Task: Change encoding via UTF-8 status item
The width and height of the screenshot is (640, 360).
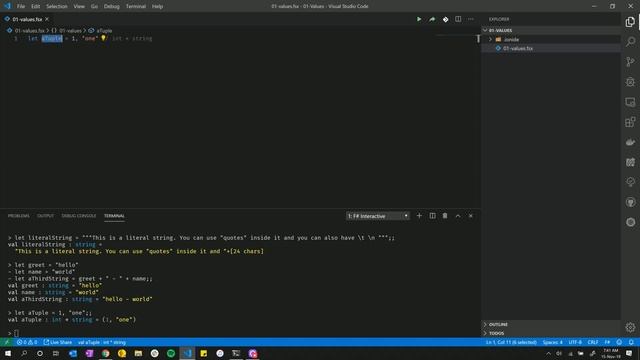Action: (x=575, y=342)
